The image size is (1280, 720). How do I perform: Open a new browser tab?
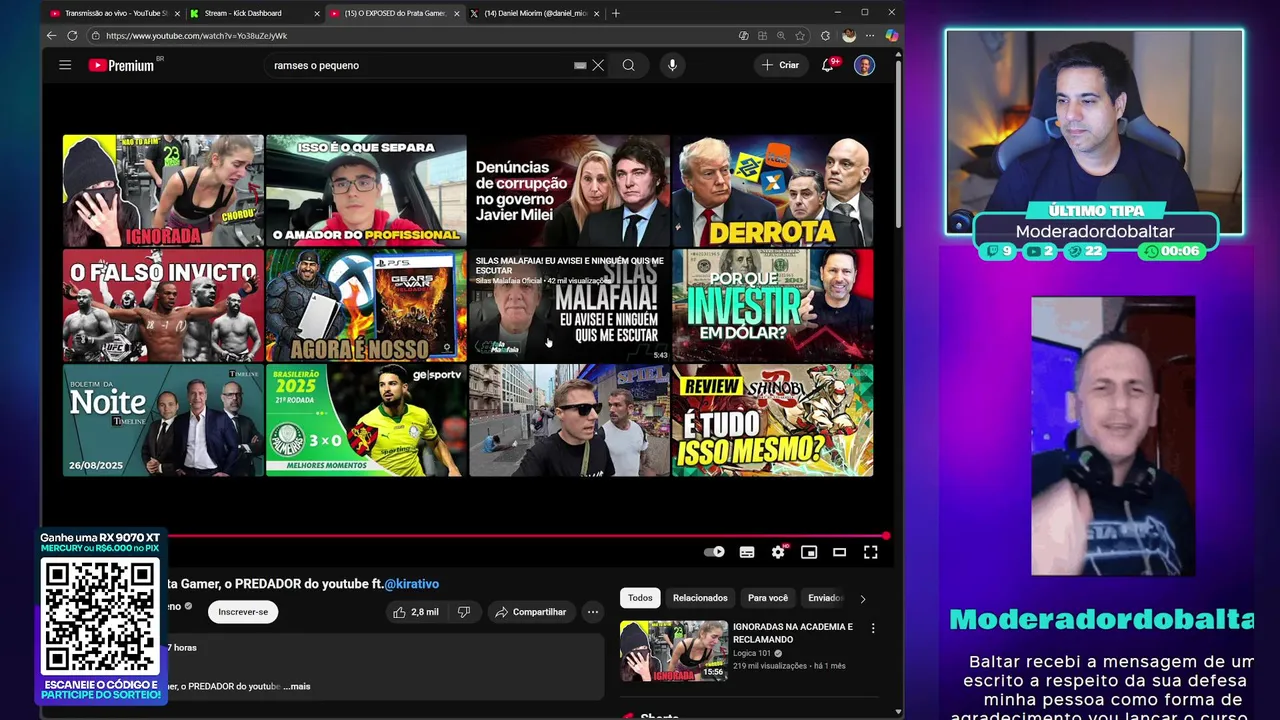pyautogui.click(x=616, y=13)
